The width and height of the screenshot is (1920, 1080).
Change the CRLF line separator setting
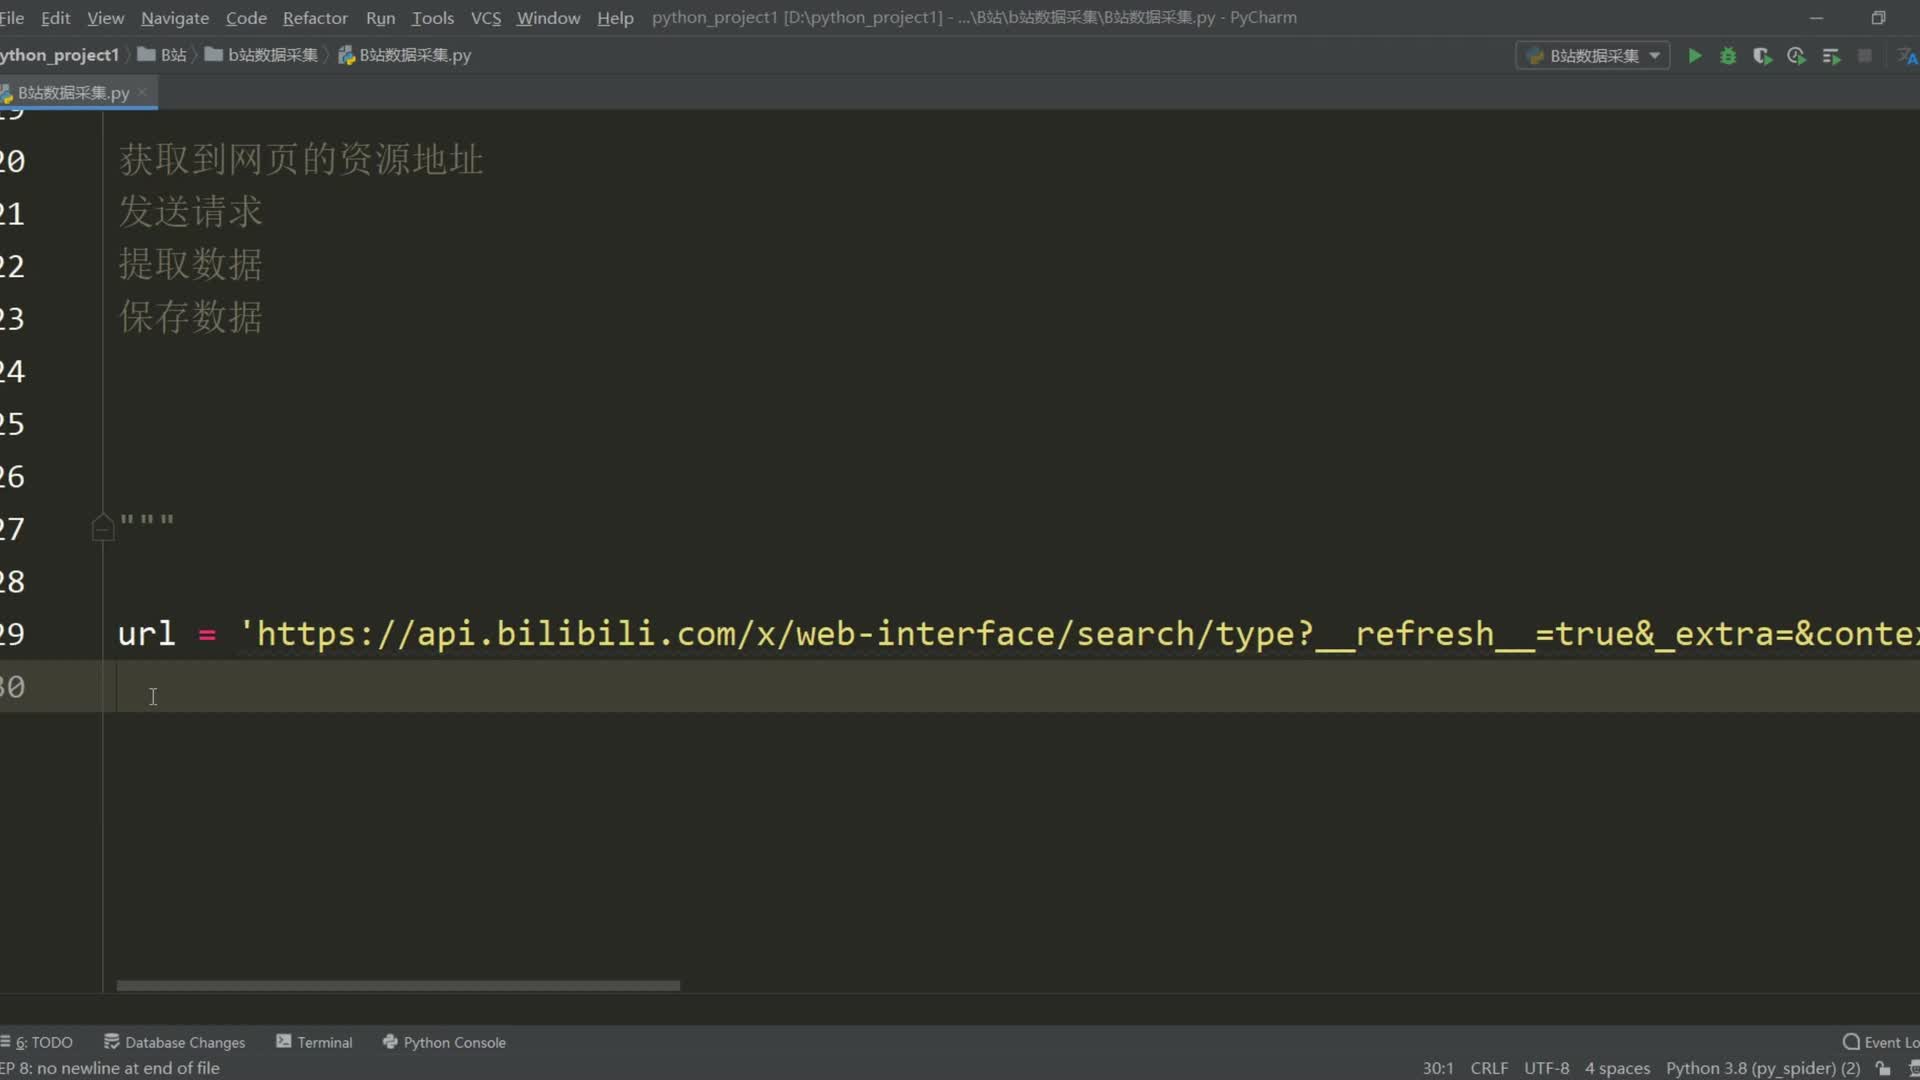point(1489,1068)
